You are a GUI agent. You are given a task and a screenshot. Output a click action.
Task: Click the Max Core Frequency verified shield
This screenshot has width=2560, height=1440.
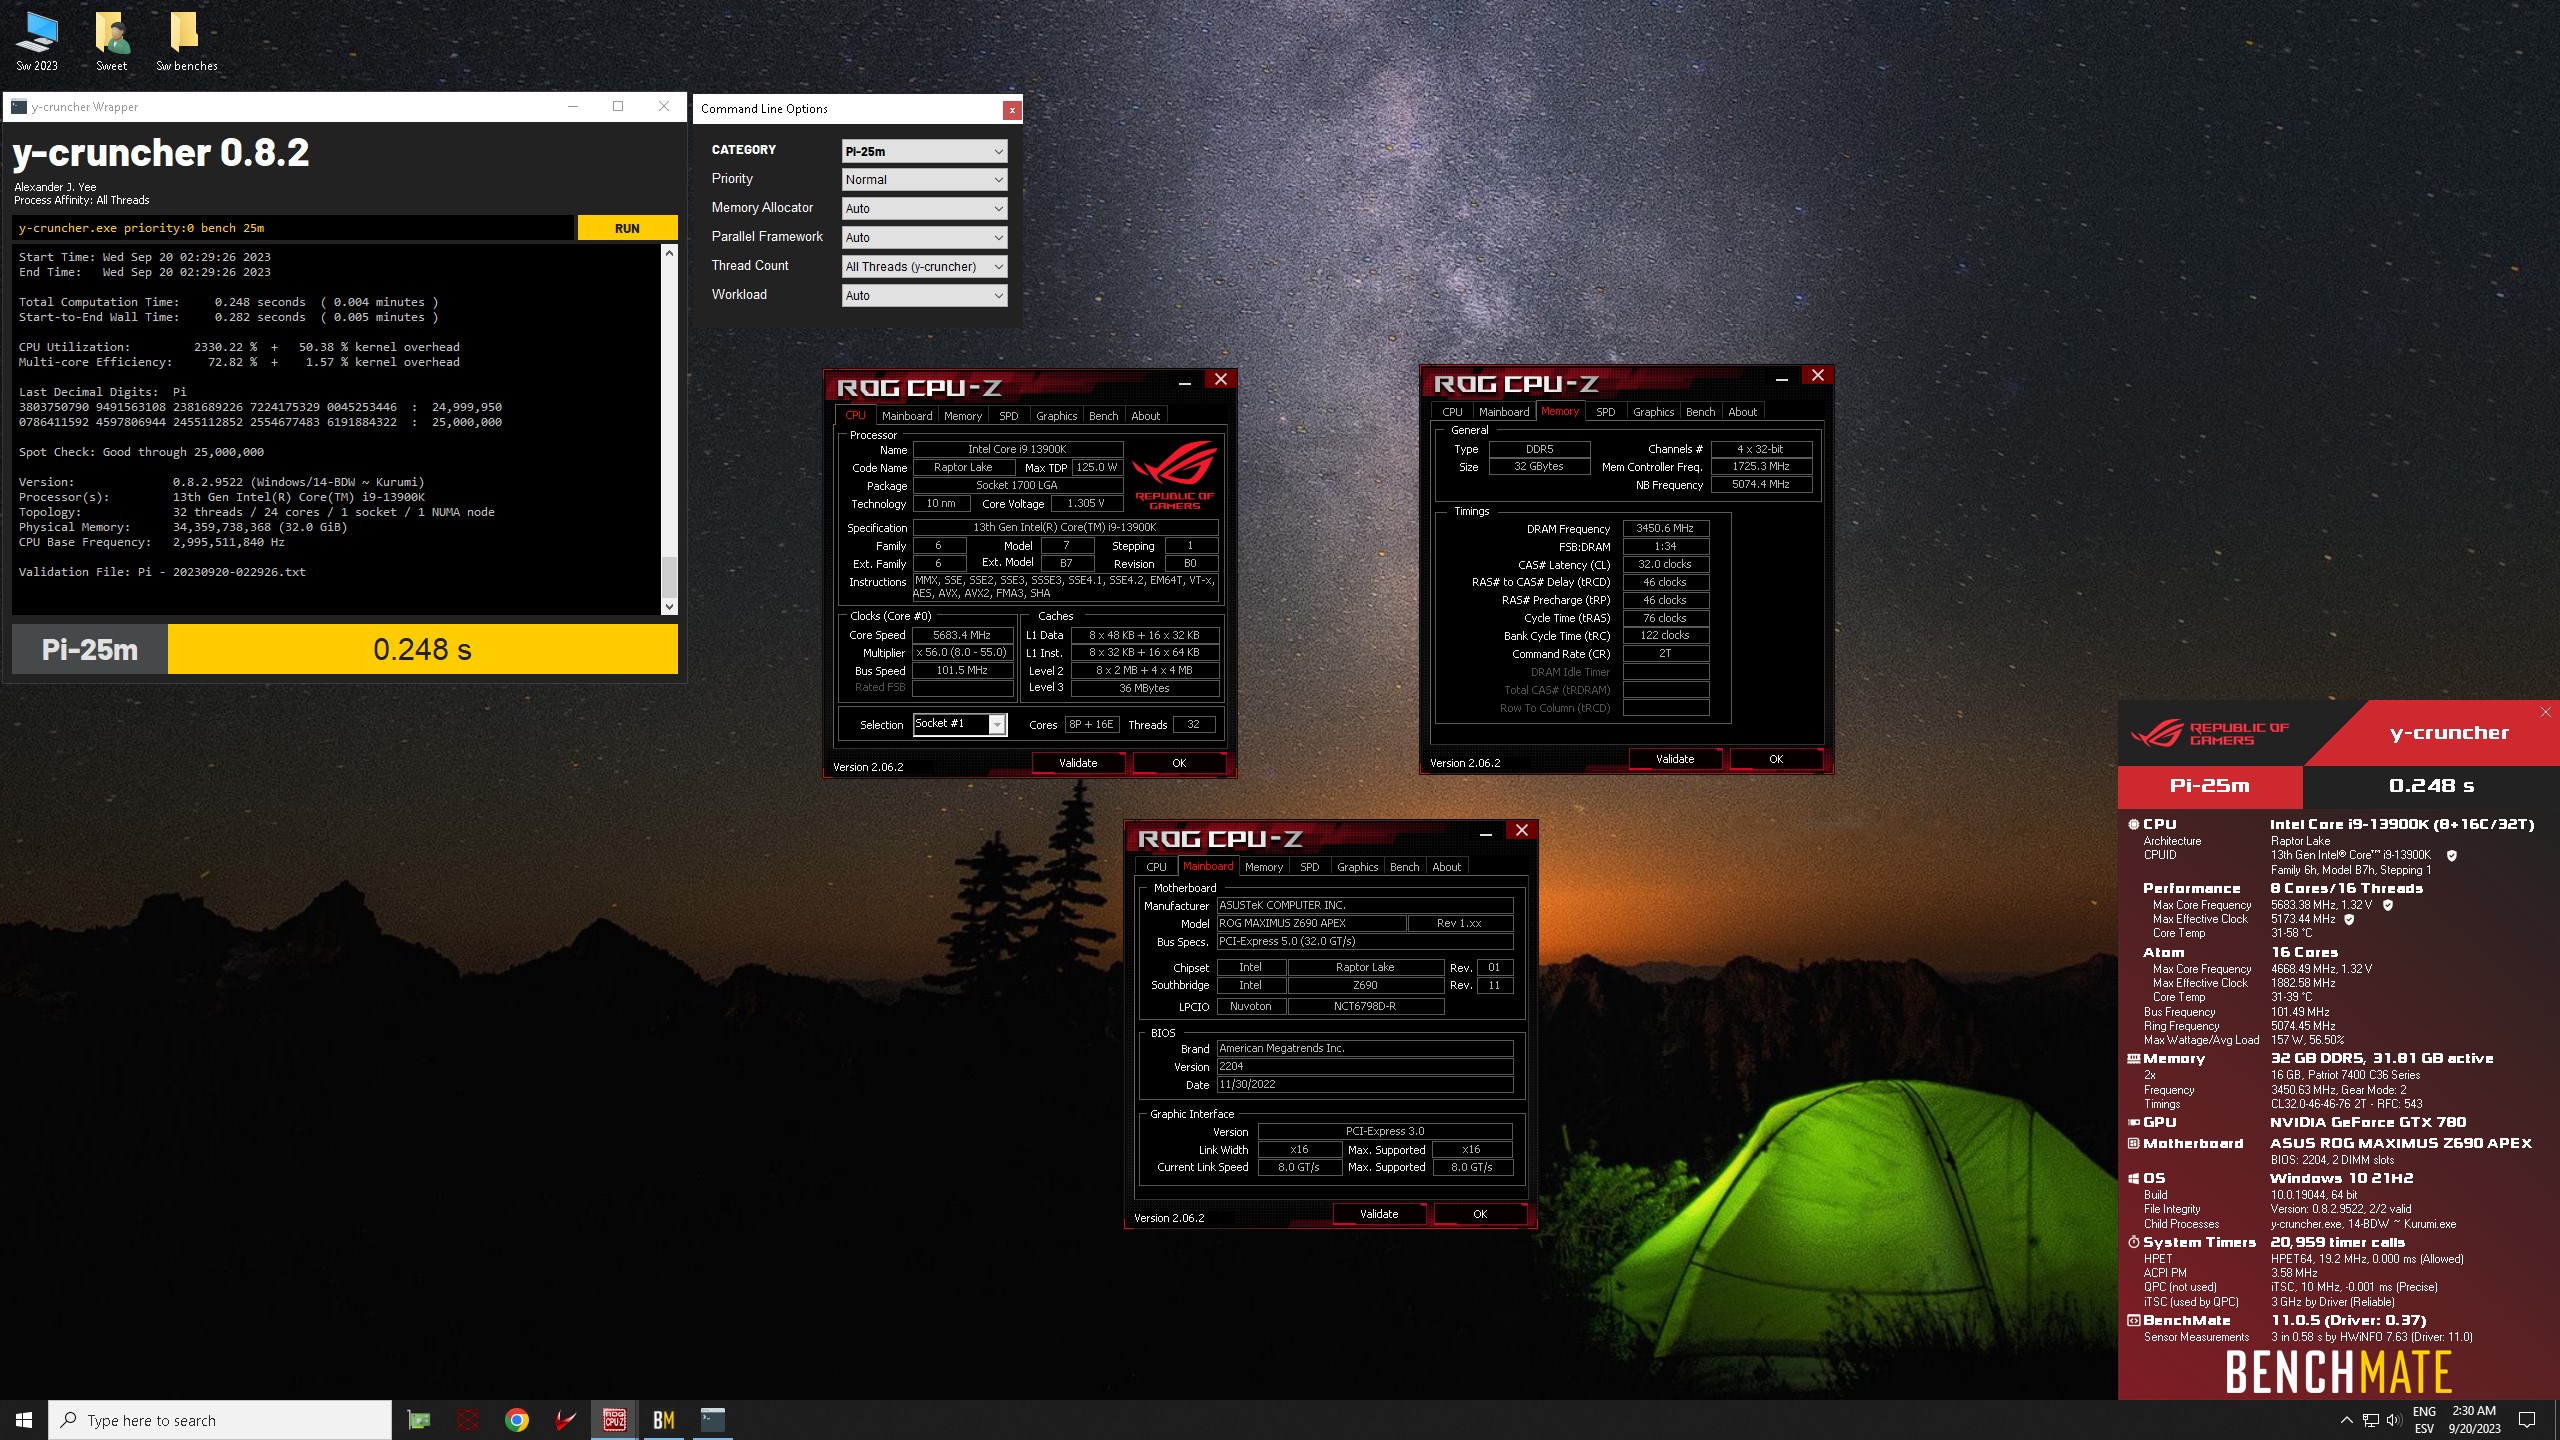tap(2387, 905)
